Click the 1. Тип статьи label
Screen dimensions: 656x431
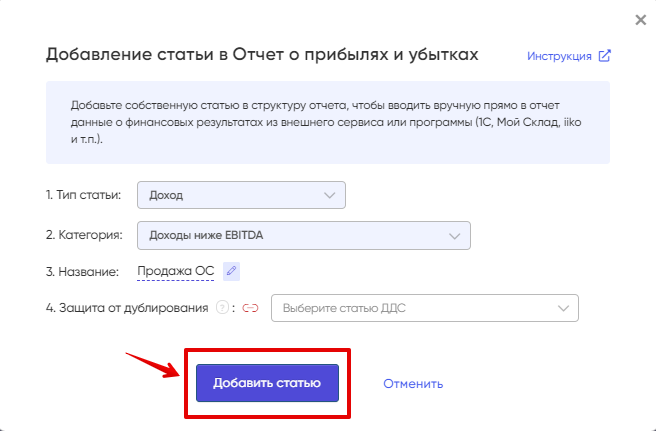(x=83, y=195)
